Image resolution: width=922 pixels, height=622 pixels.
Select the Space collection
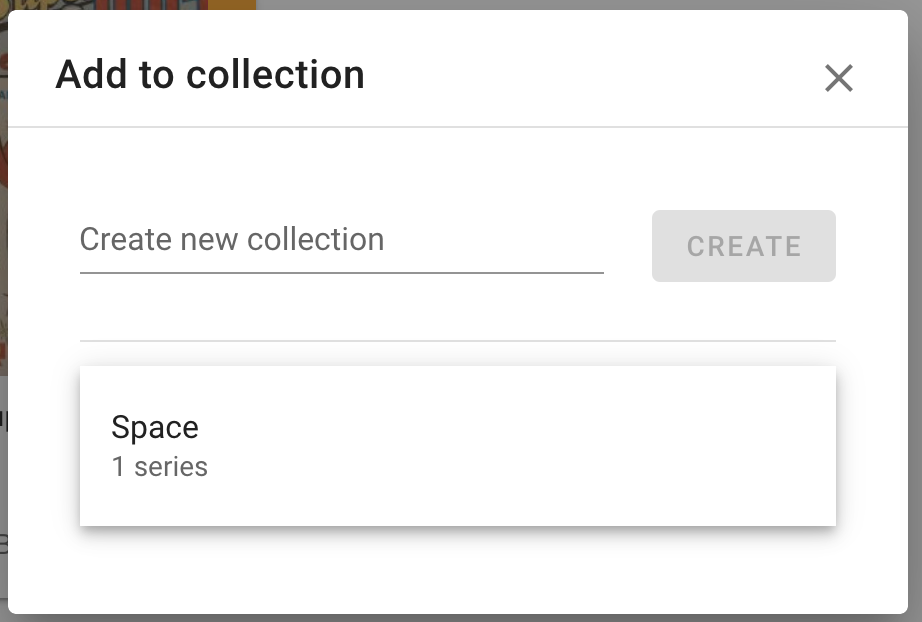pos(457,445)
